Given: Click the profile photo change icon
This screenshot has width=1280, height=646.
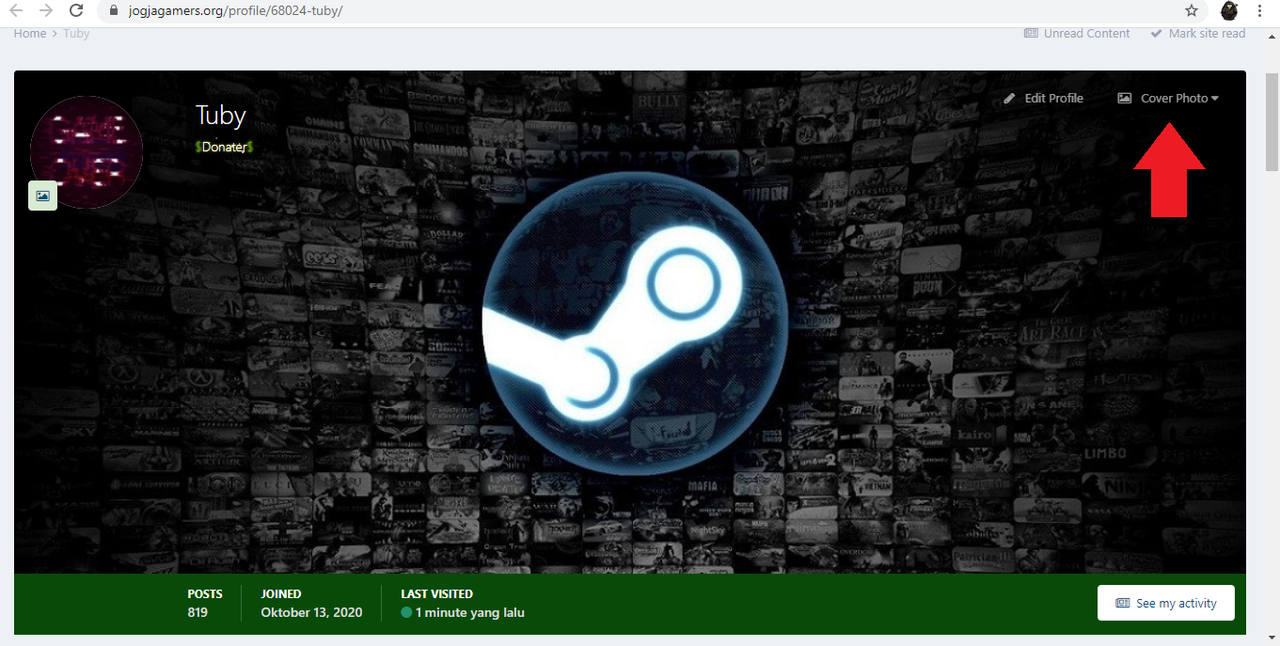Looking at the screenshot, I should [43, 196].
